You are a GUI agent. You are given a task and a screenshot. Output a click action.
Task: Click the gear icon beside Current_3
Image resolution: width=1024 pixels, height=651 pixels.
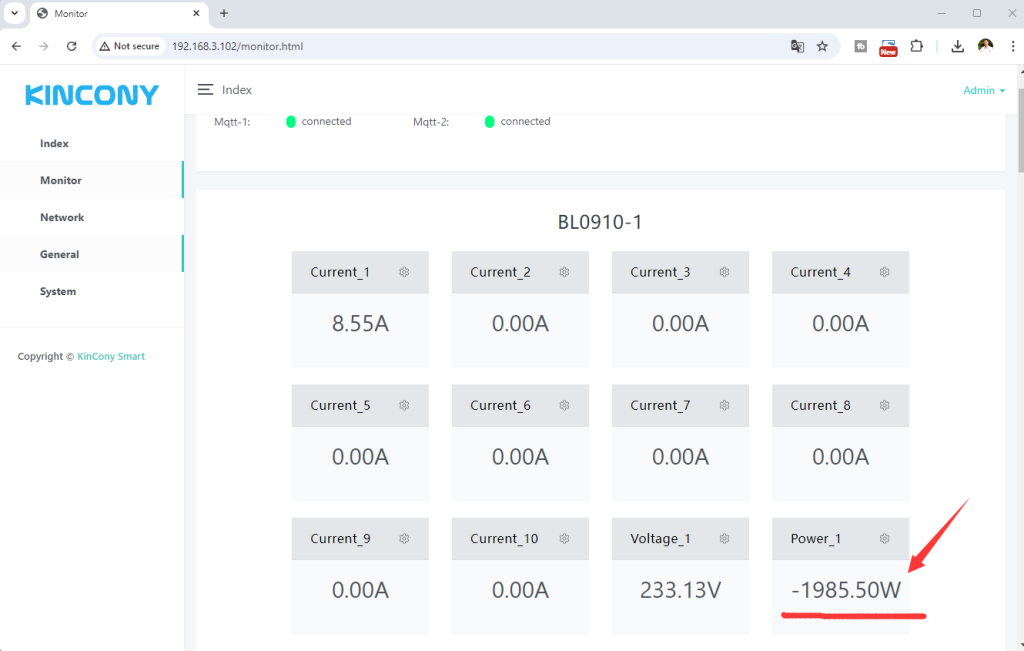[724, 272]
